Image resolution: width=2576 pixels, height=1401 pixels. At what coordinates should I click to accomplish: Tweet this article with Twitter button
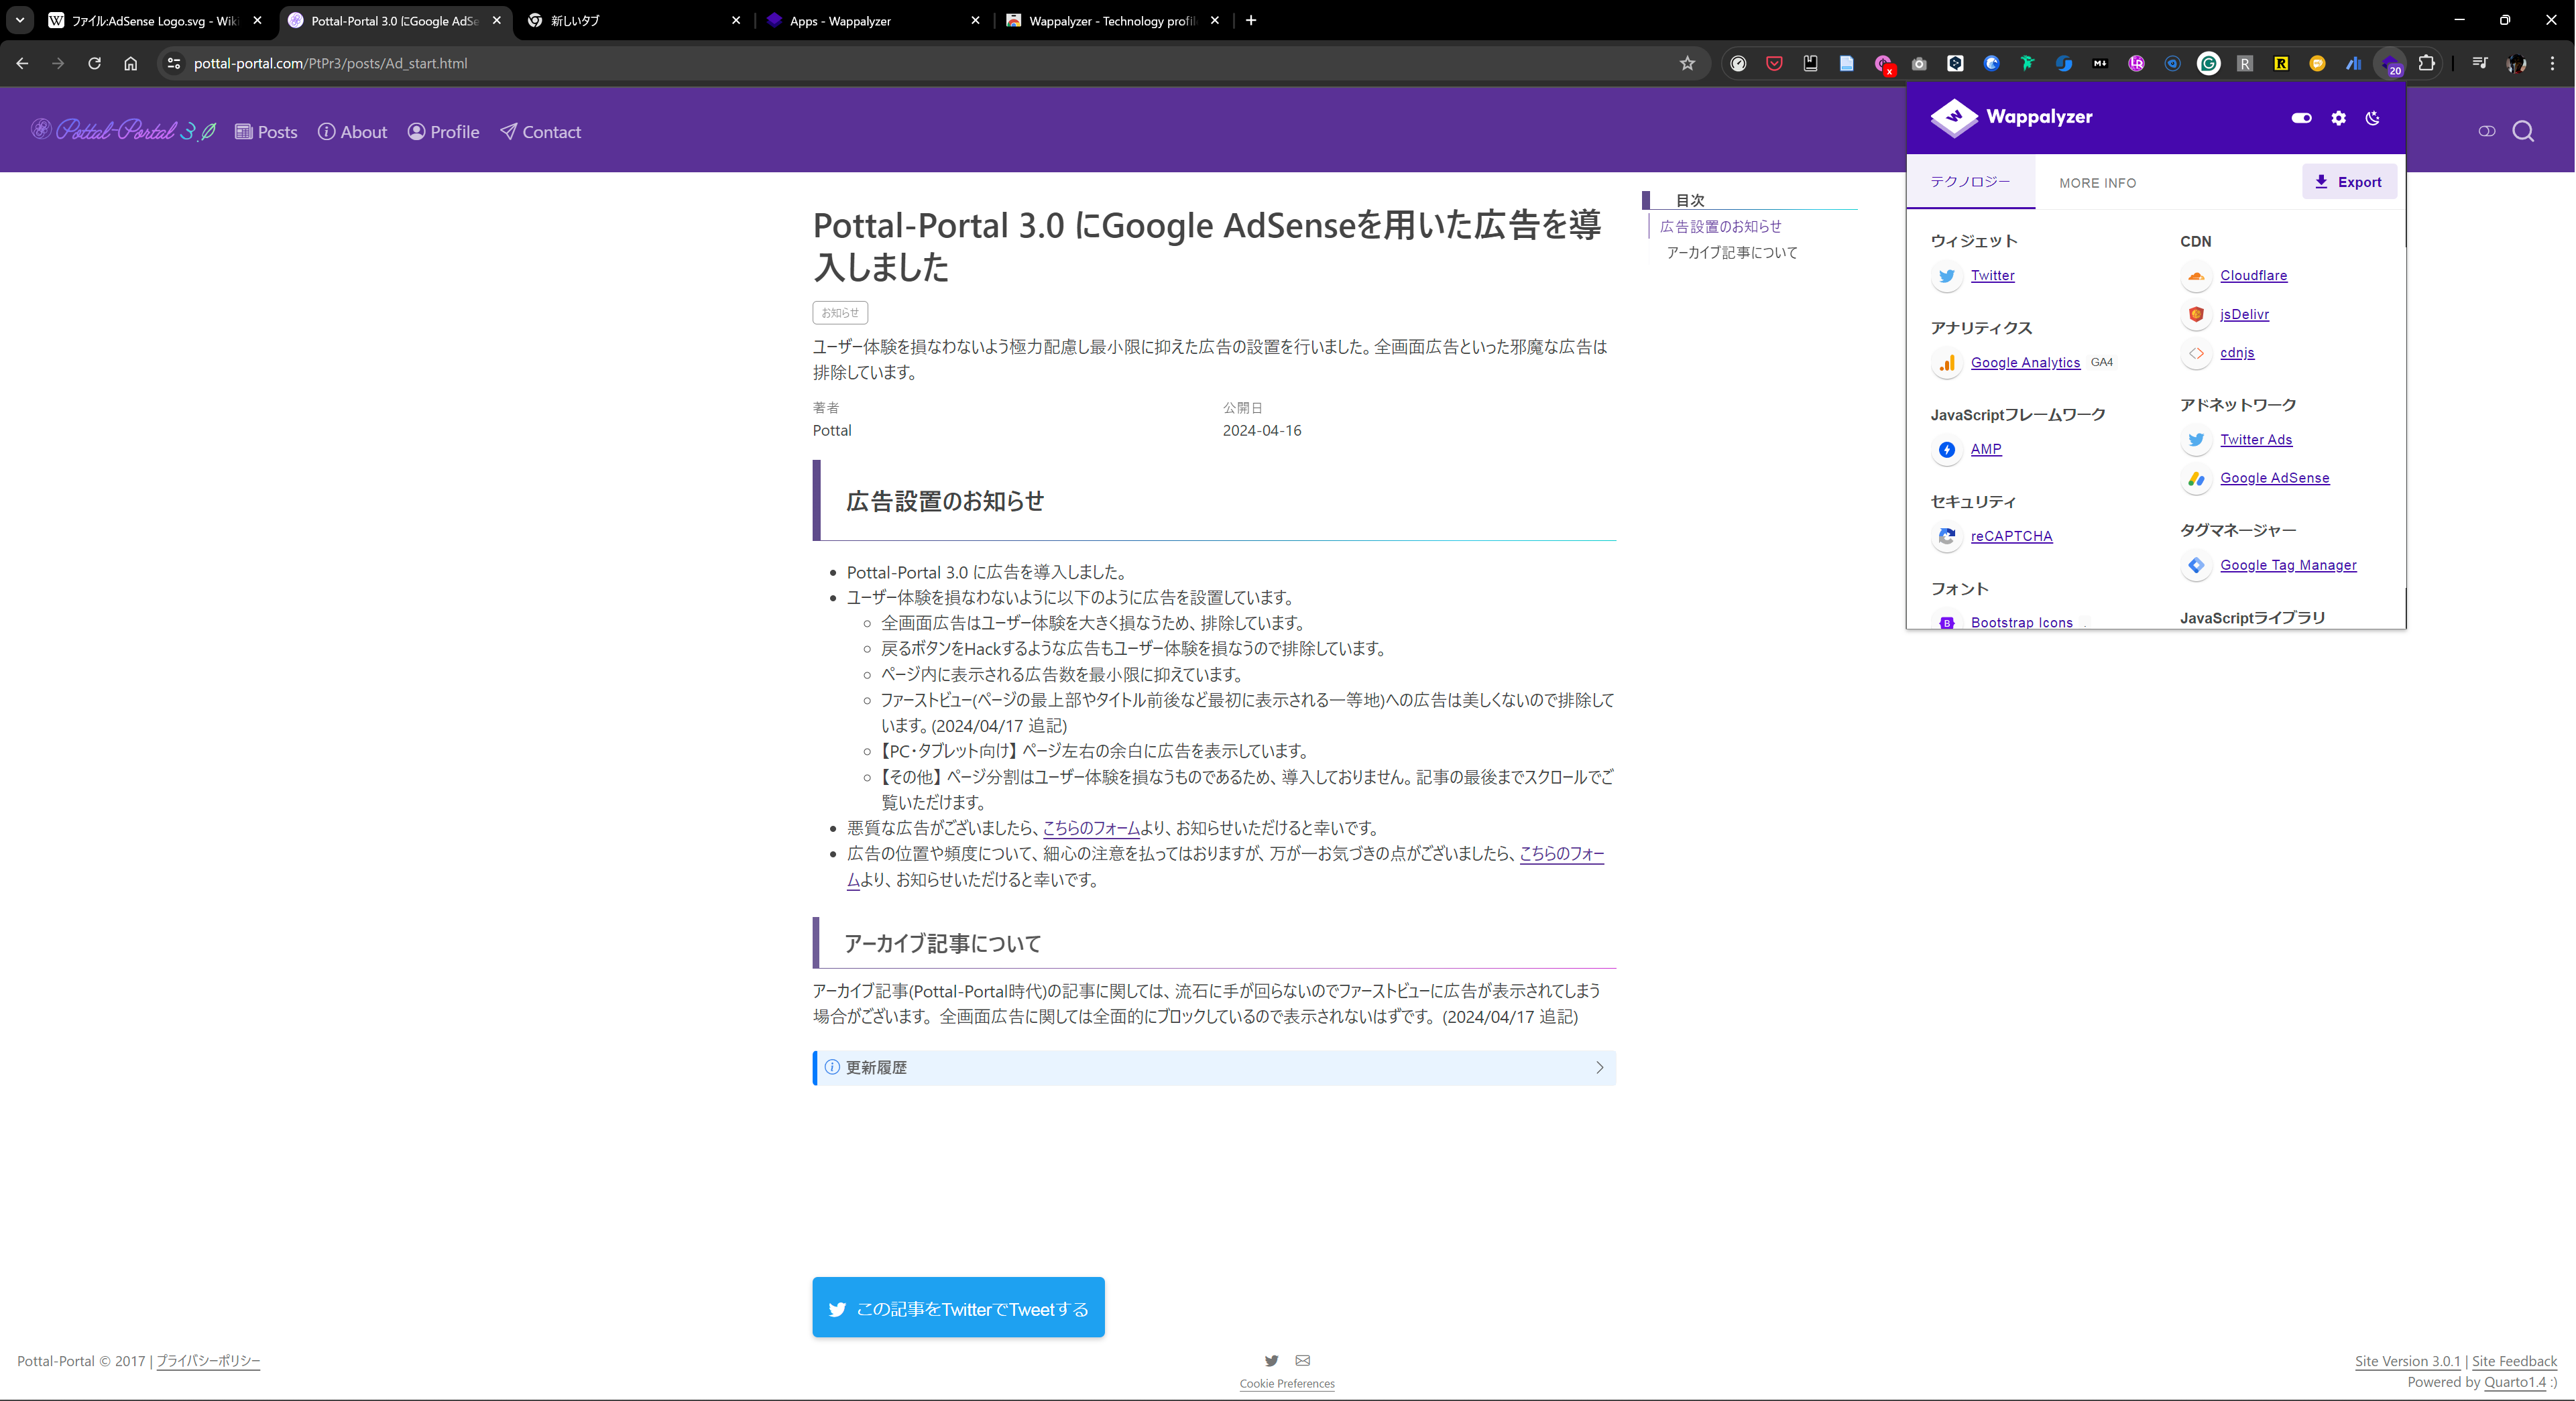coord(958,1308)
